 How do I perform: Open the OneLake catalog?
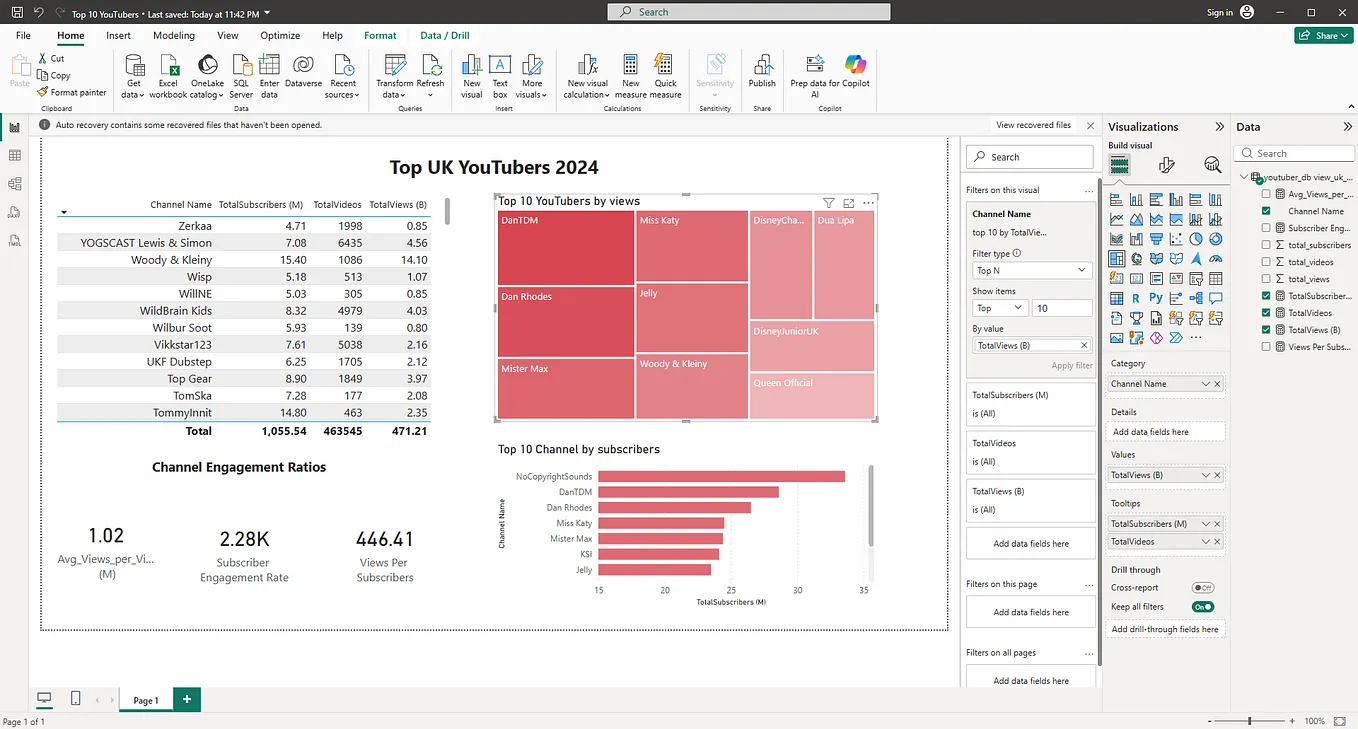pyautogui.click(x=207, y=76)
